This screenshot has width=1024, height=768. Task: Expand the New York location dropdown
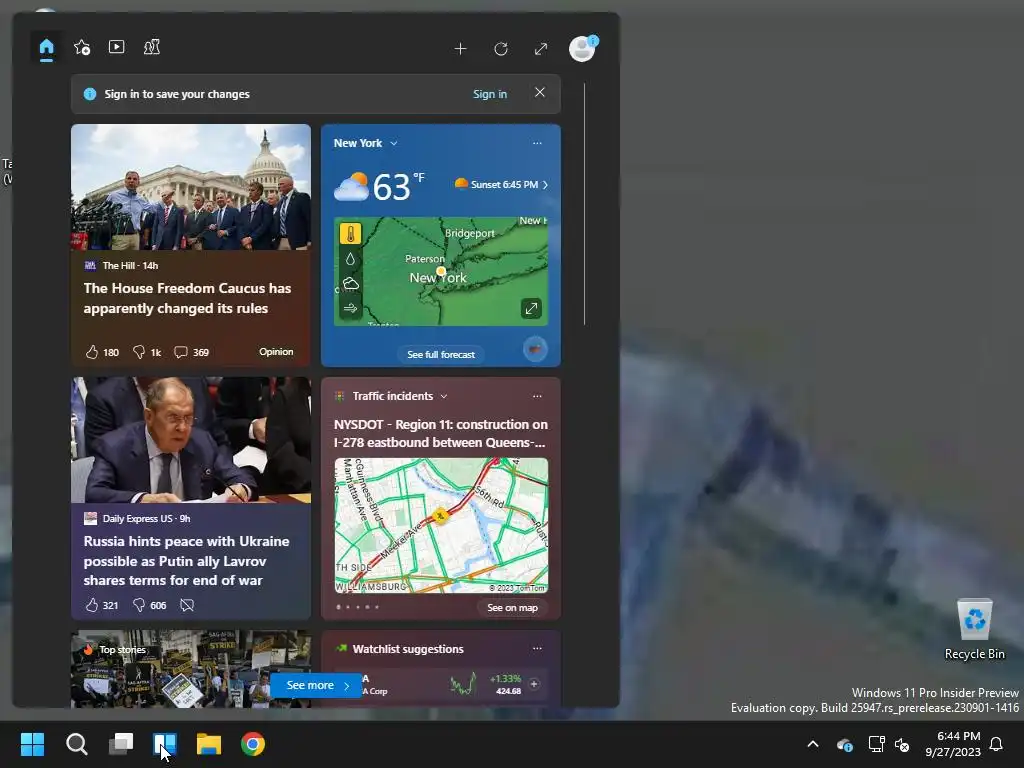point(393,143)
